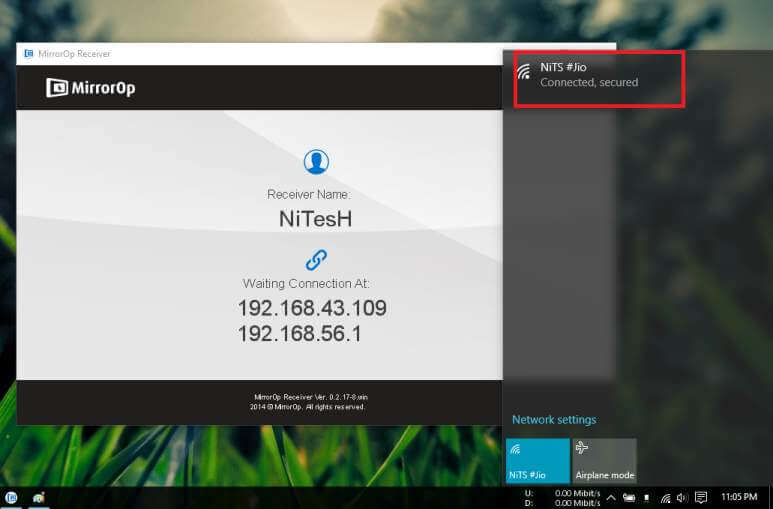Click the IP address 192.168.43.109
773x509 pixels.
coord(312,308)
